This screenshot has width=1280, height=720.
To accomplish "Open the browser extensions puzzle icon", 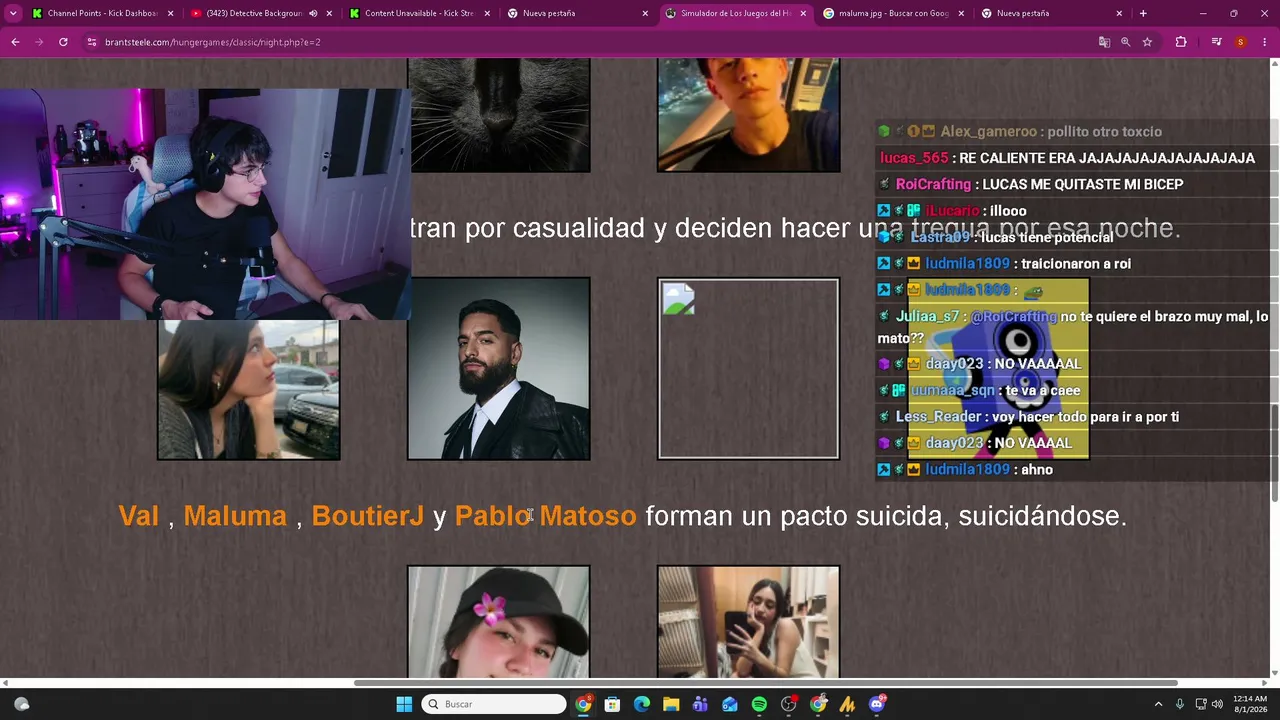I will pyautogui.click(x=1181, y=42).
